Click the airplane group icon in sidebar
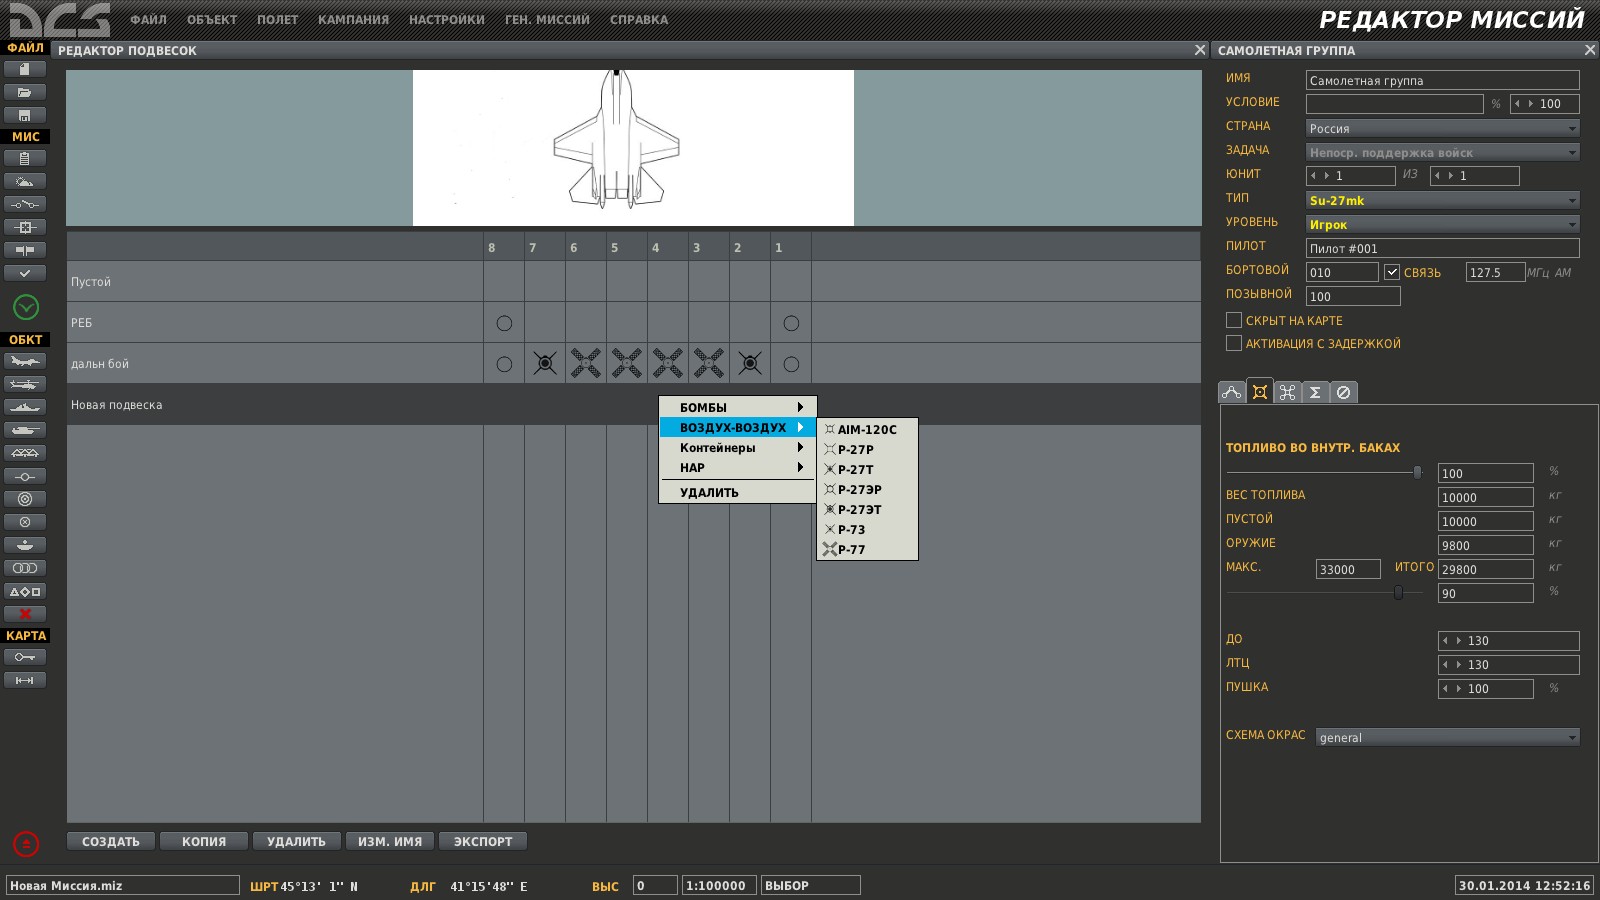The width and height of the screenshot is (1600, 900). click(25, 361)
